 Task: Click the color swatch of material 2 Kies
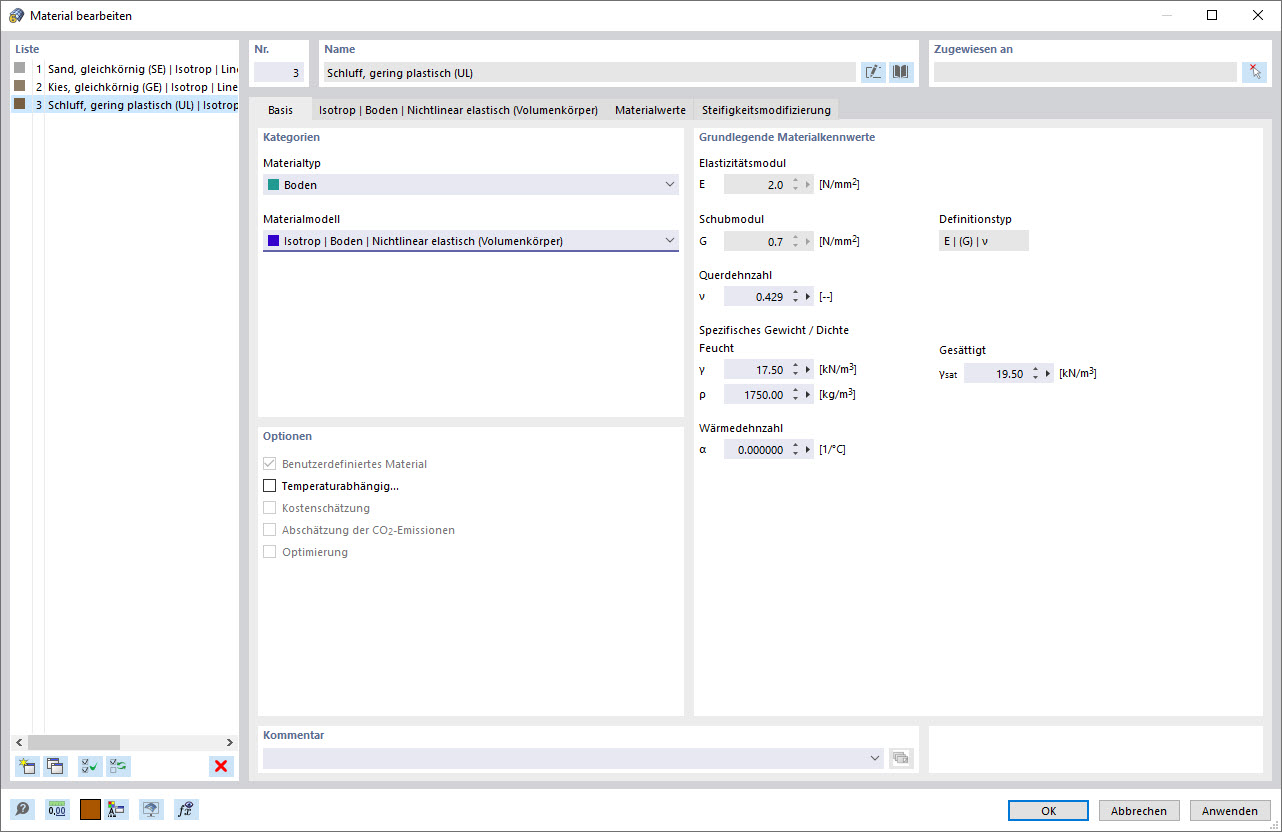[x=20, y=86]
